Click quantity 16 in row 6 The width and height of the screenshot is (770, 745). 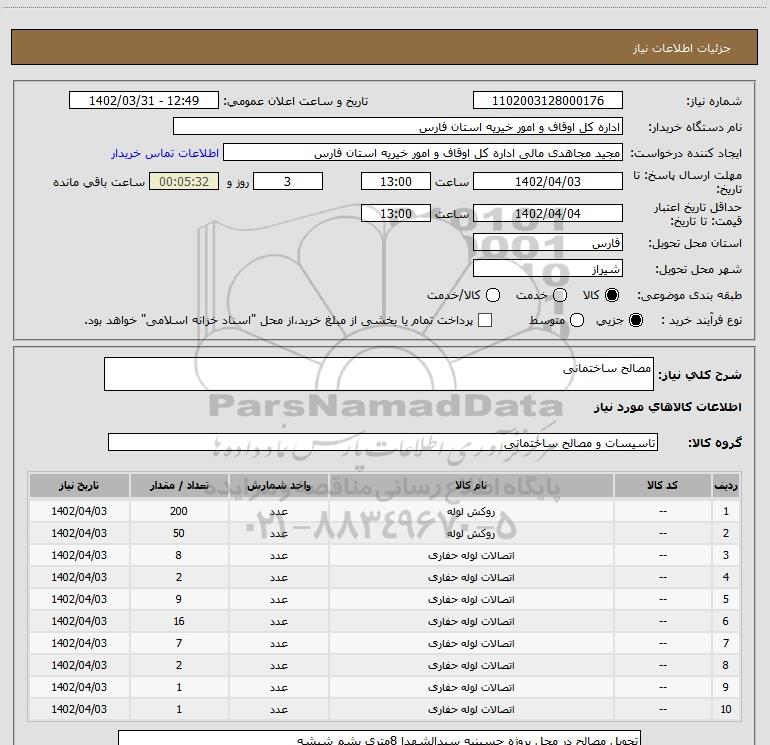(x=179, y=621)
